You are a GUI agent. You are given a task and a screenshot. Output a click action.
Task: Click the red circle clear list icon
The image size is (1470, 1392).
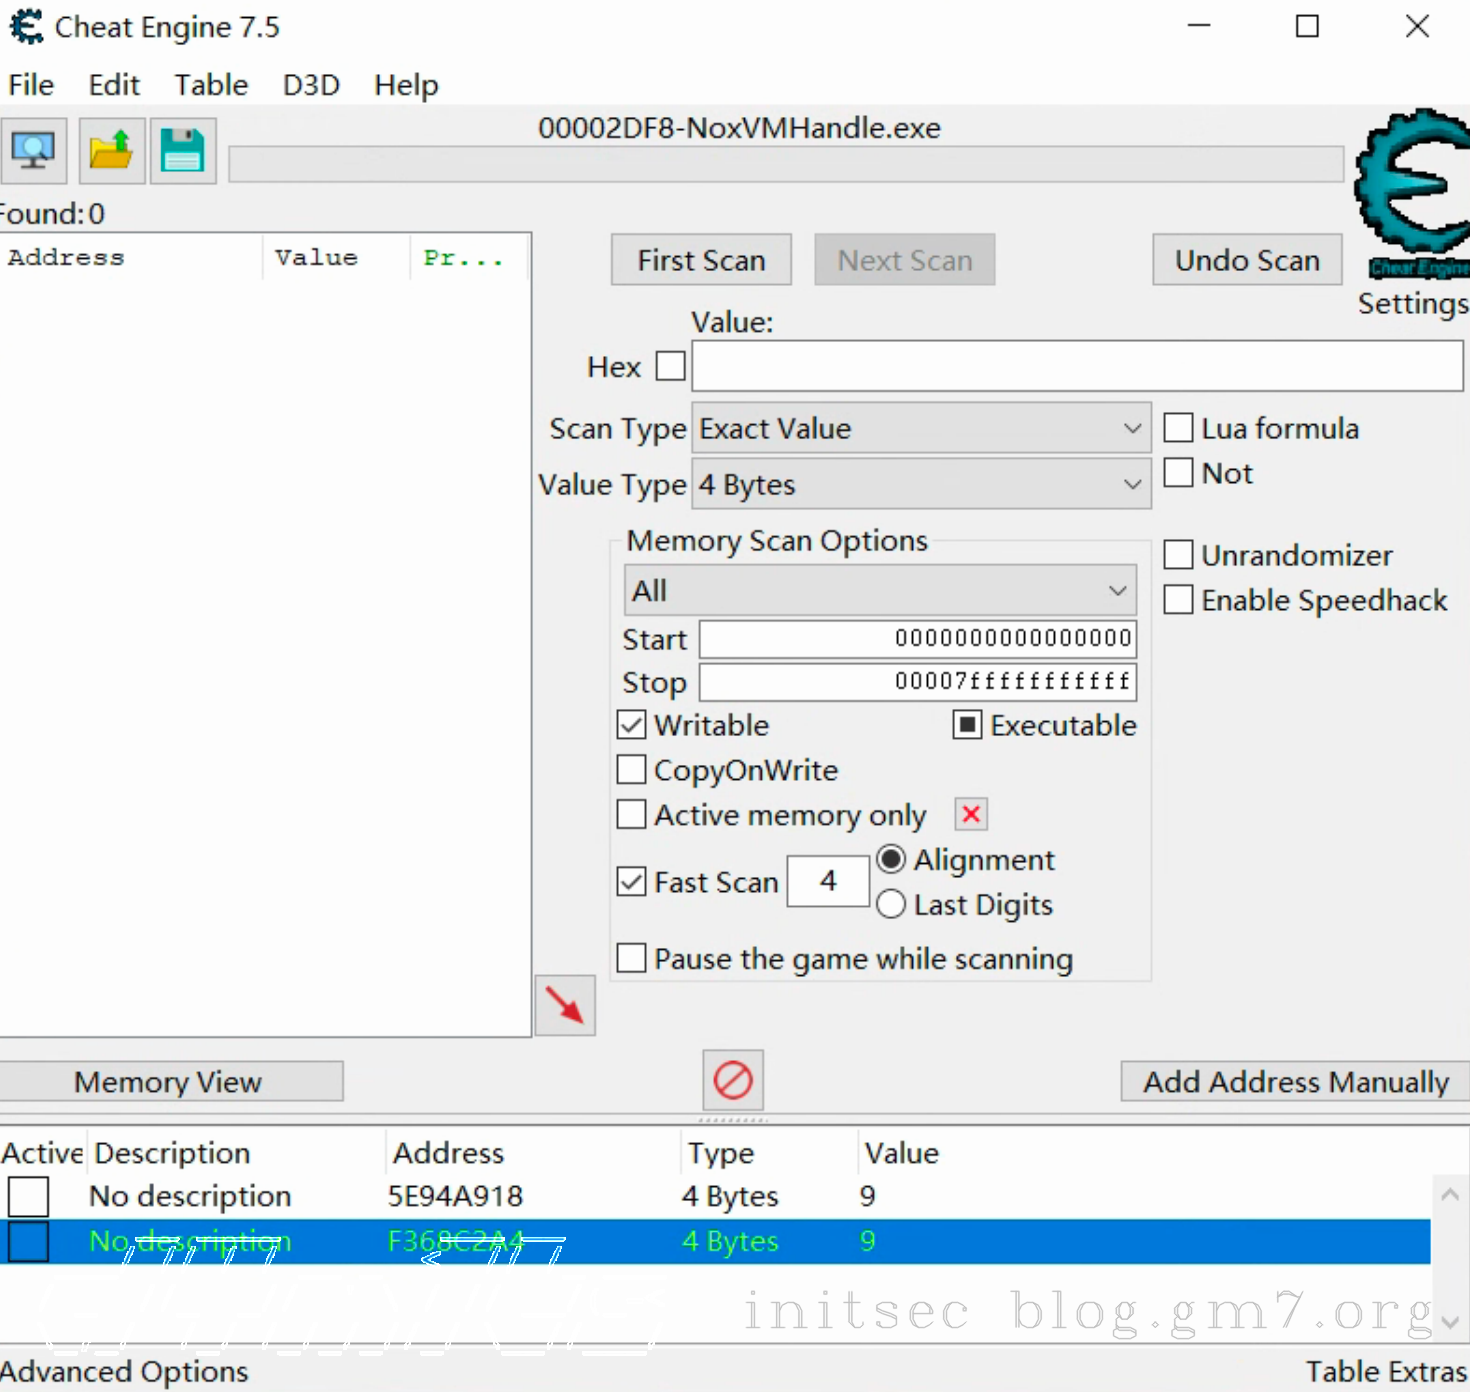pos(733,1080)
